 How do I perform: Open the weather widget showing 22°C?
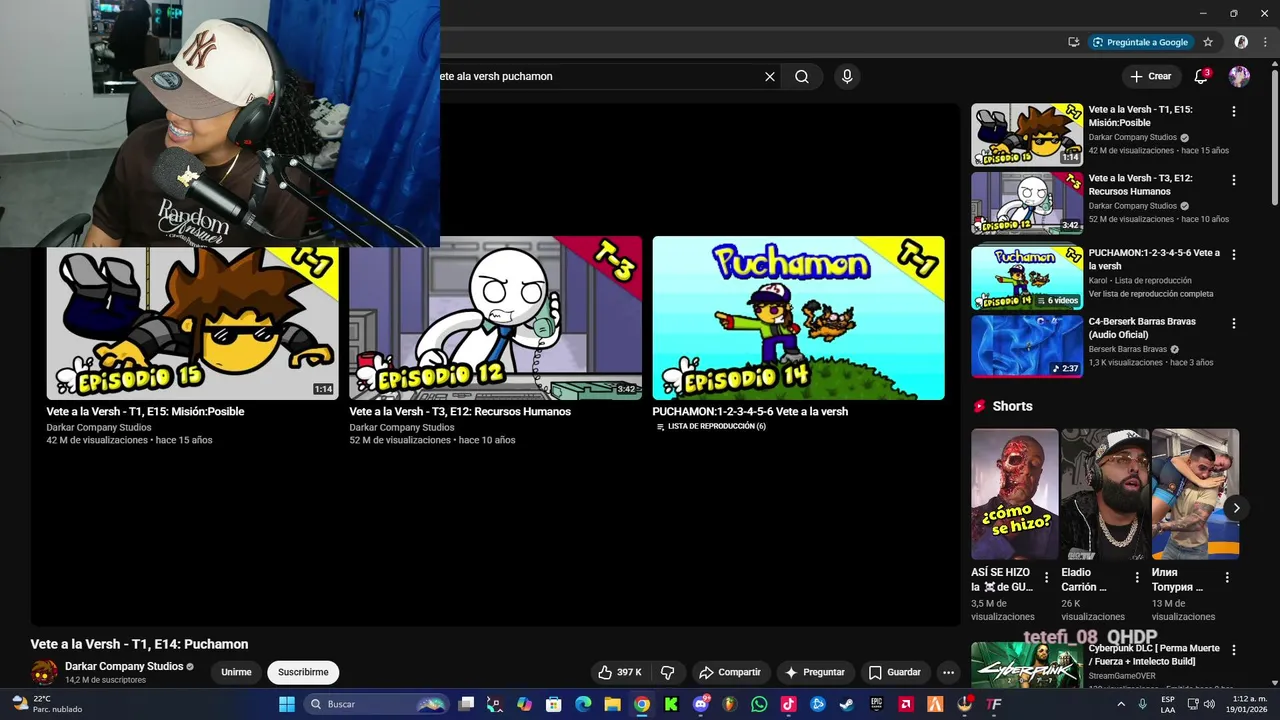pyautogui.click(x=47, y=704)
